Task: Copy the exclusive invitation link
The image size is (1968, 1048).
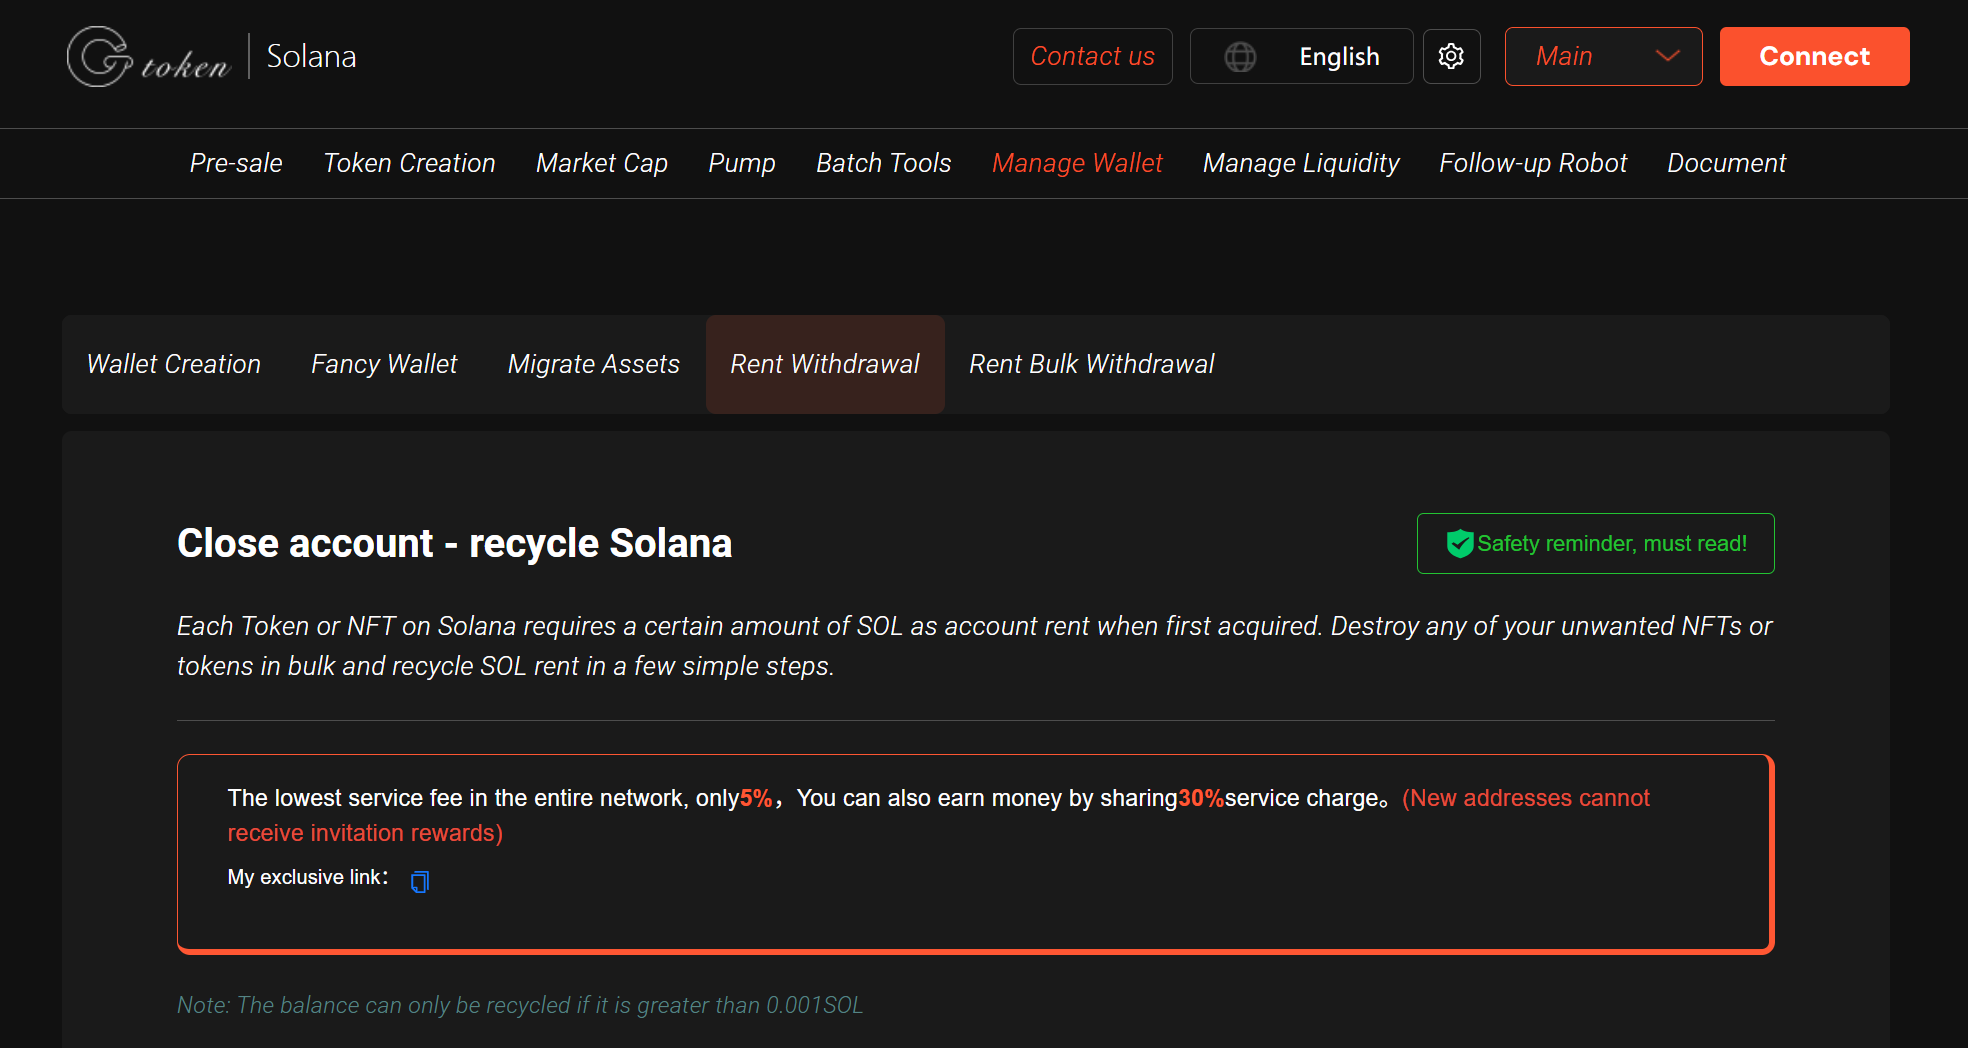Action: pyautogui.click(x=419, y=881)
